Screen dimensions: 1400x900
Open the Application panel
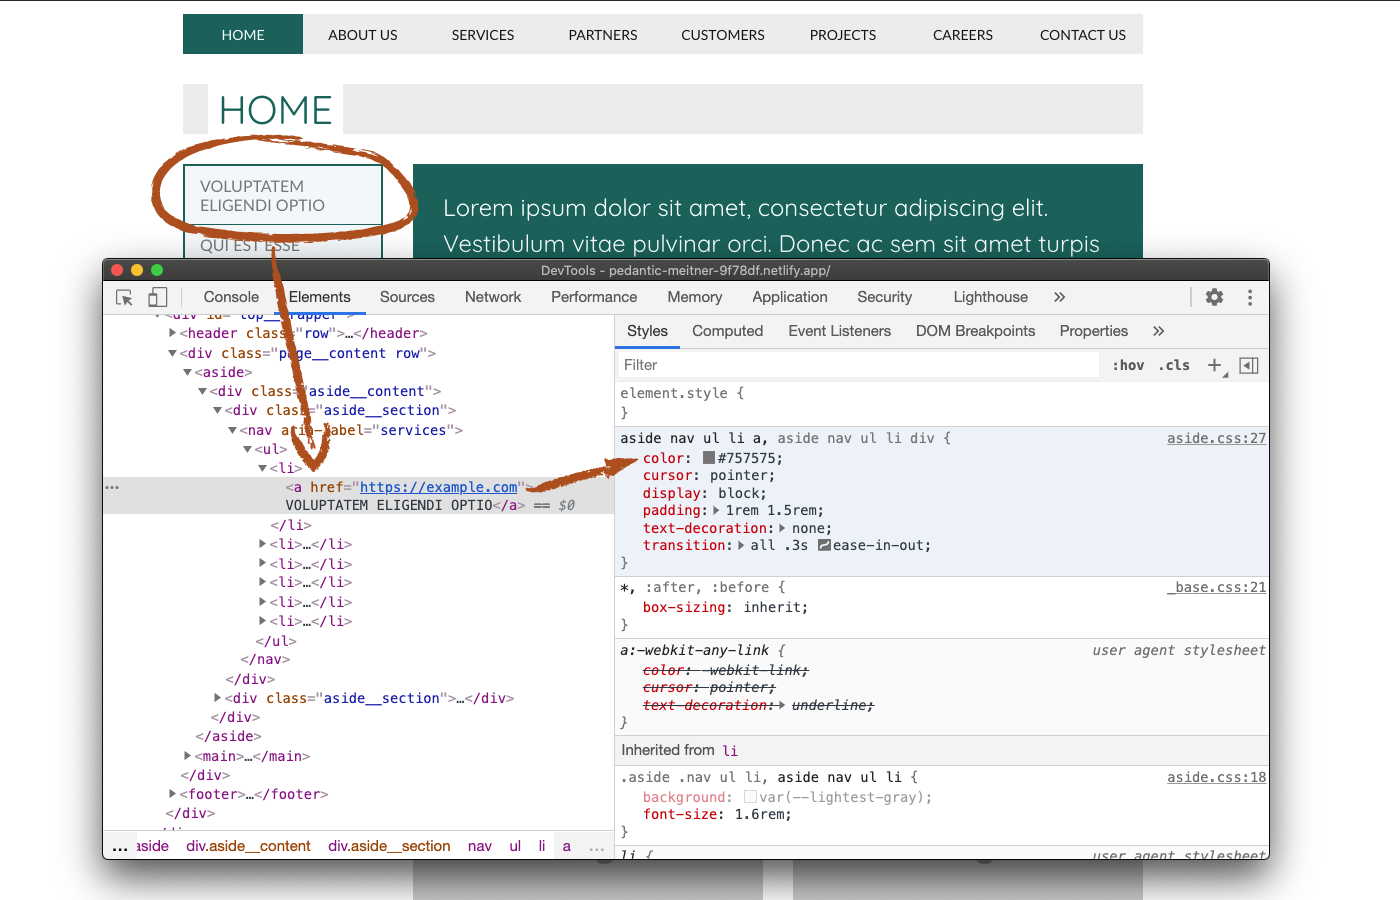click(790, 297)
